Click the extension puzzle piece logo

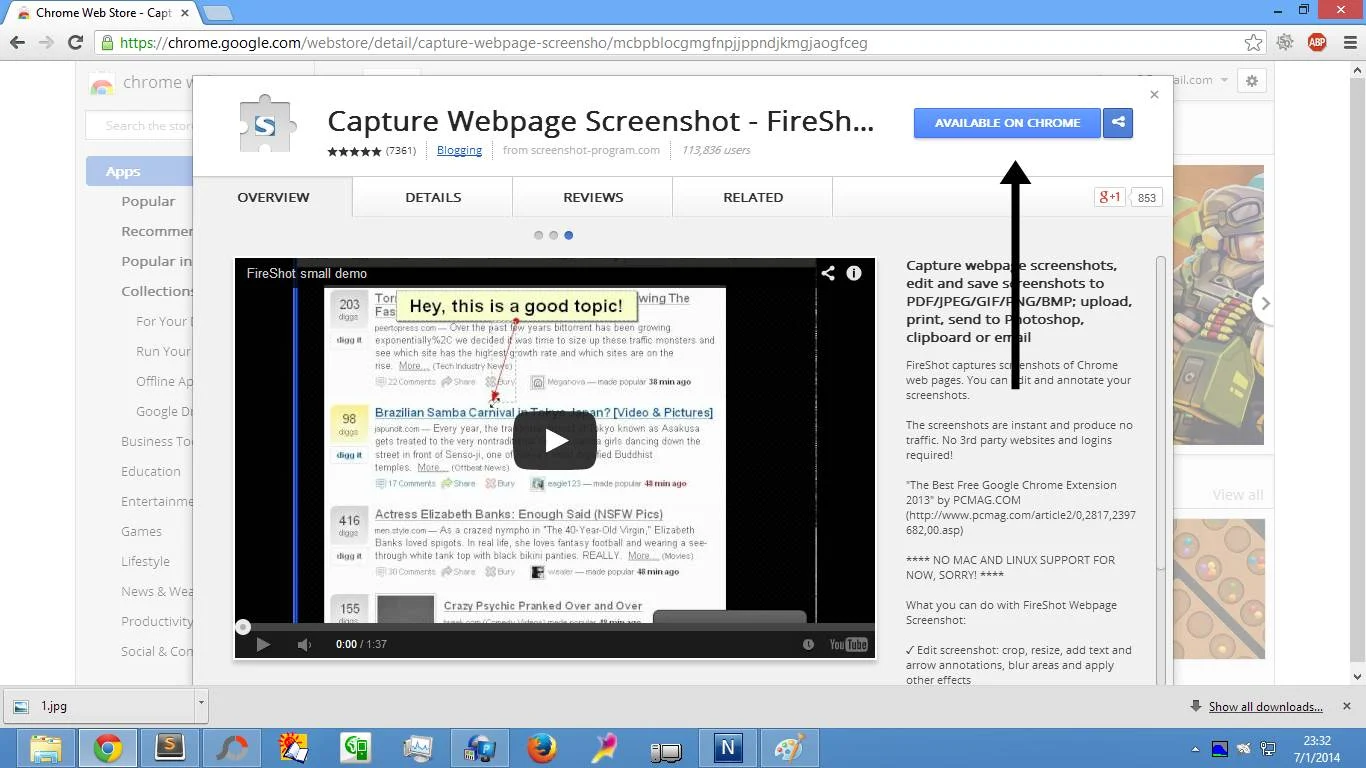tap(265, 124)
